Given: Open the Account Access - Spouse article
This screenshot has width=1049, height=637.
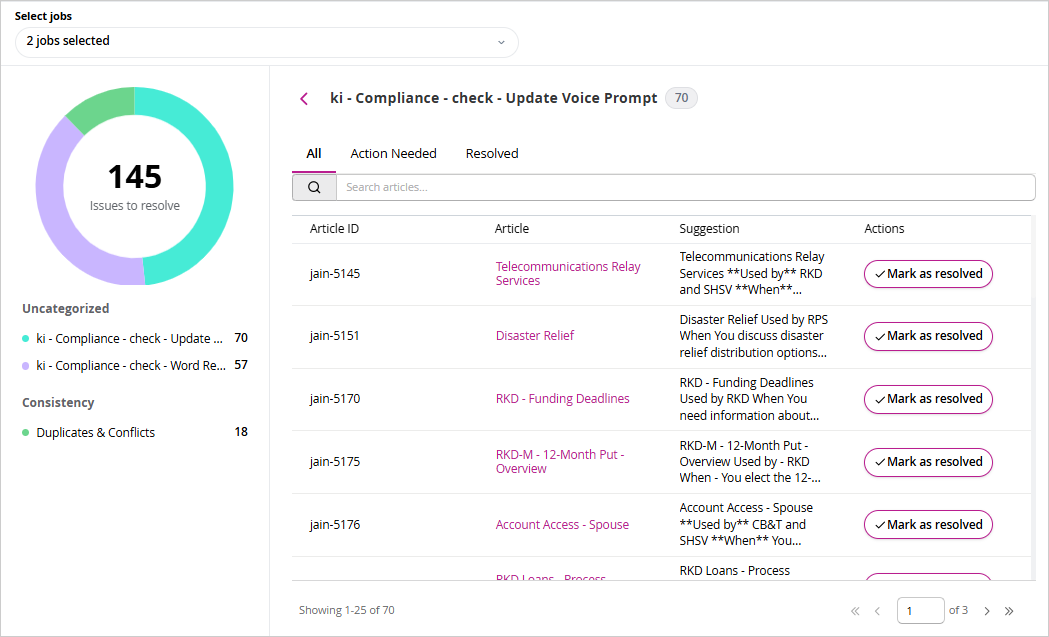Looking at the screenshot, I should [x=562, y=525].
